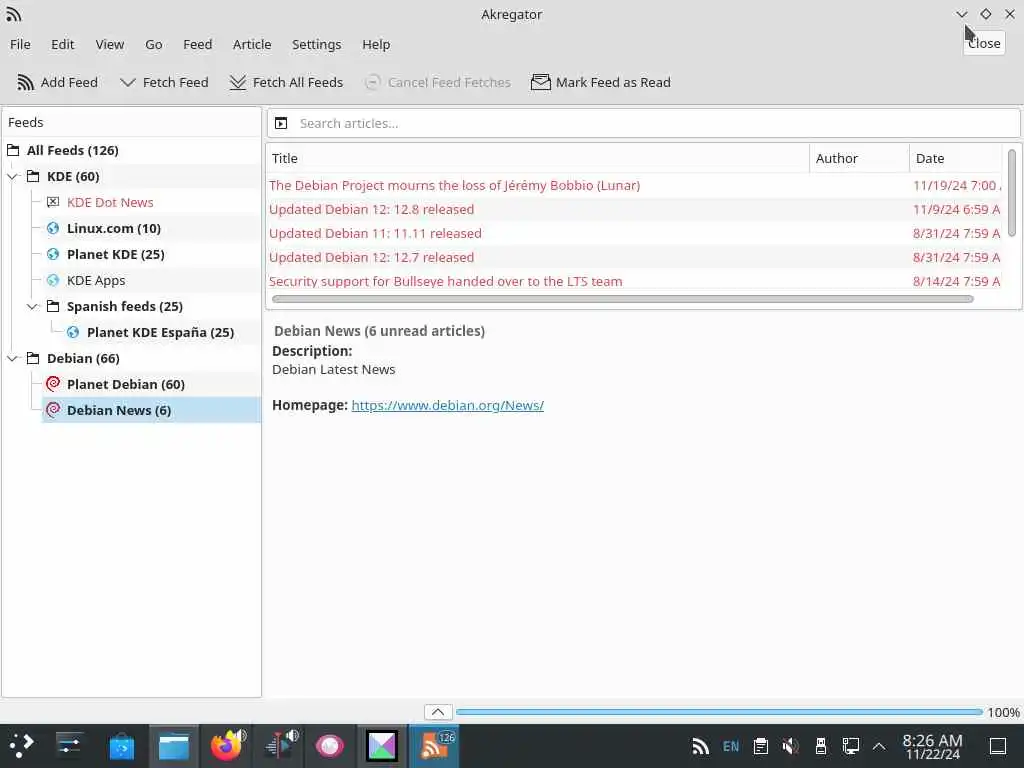
Task: Open the debian.org/News homepage link
Action: point(447,406)
